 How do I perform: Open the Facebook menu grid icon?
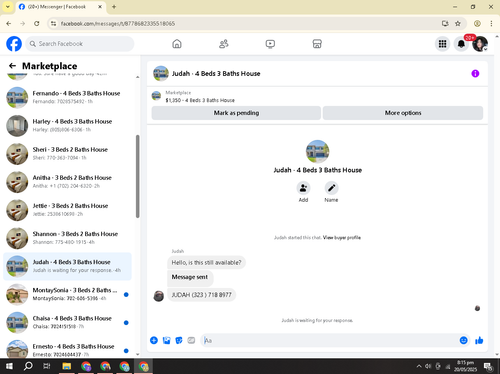point(442,44)
